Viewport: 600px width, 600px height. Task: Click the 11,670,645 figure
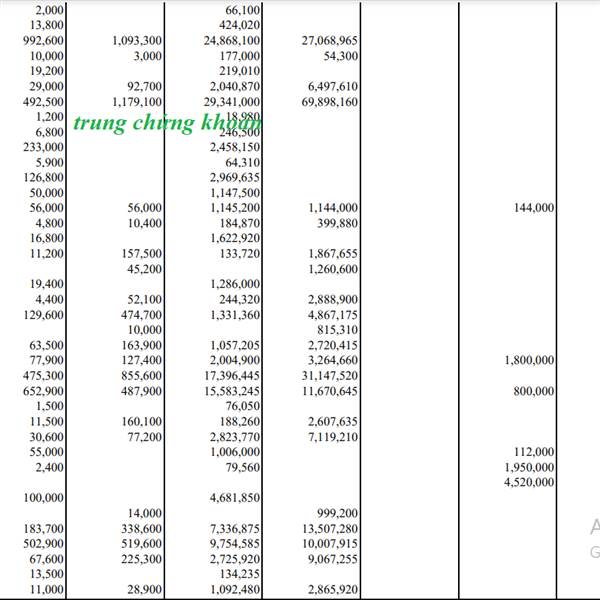330,391
